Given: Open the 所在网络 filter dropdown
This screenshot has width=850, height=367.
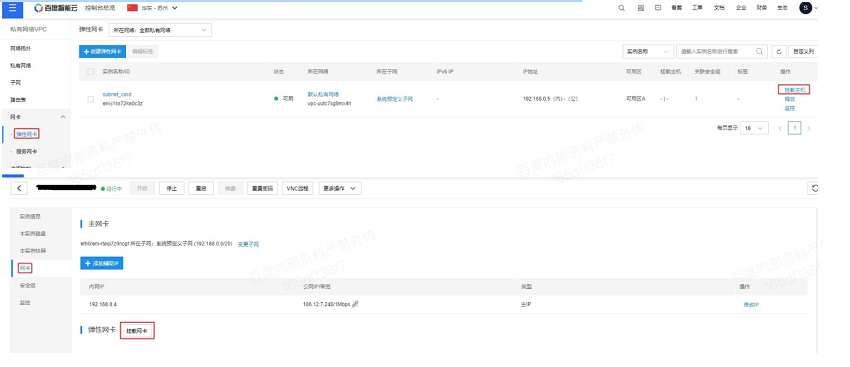Looking at the screenshot, I should [160, 30].
